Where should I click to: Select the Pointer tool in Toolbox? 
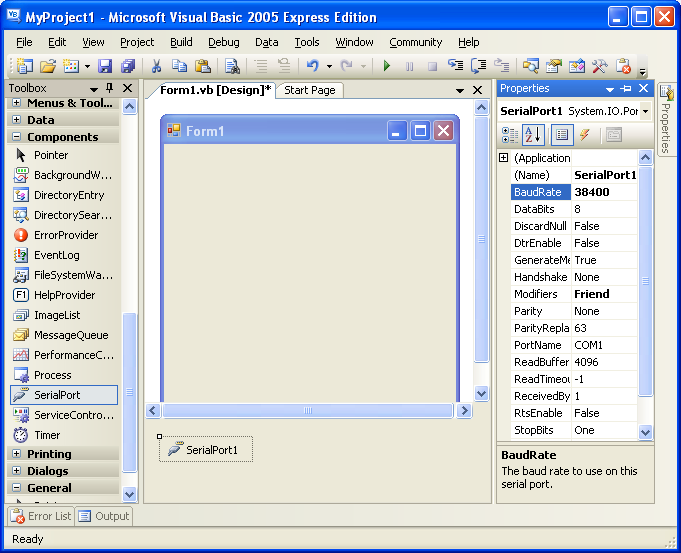[63, 155]
